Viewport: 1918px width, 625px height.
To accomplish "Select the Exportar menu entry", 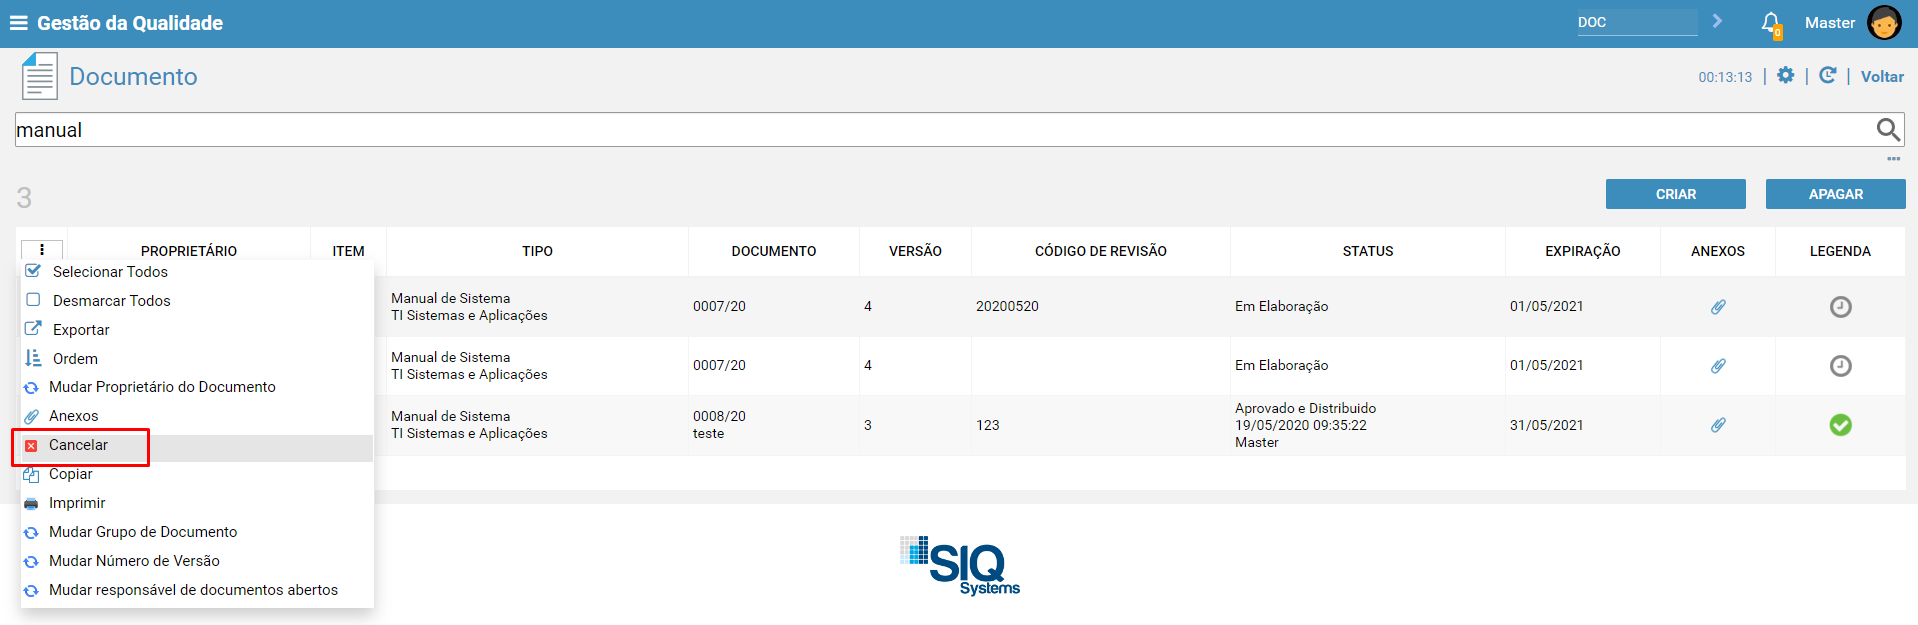I will (x=81, y=330).
